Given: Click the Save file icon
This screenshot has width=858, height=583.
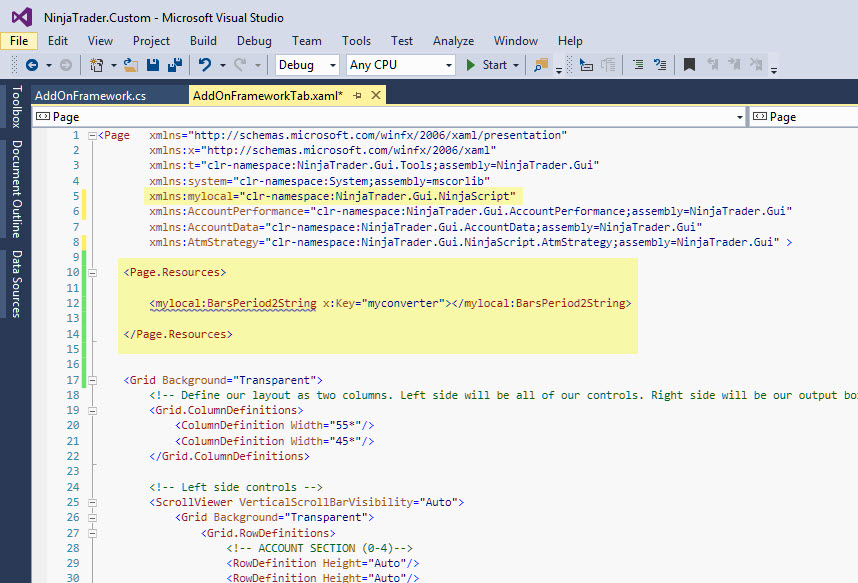Looking at the screenshot, I should tap(153, 65).
